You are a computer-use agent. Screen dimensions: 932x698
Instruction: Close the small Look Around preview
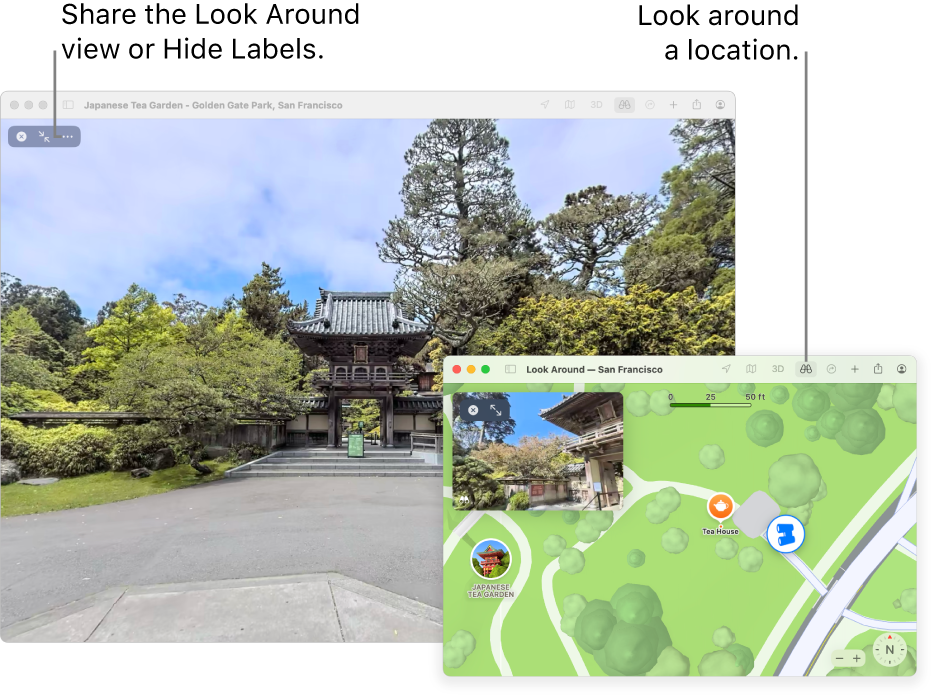pyautogui.click(x=473, y=410)
